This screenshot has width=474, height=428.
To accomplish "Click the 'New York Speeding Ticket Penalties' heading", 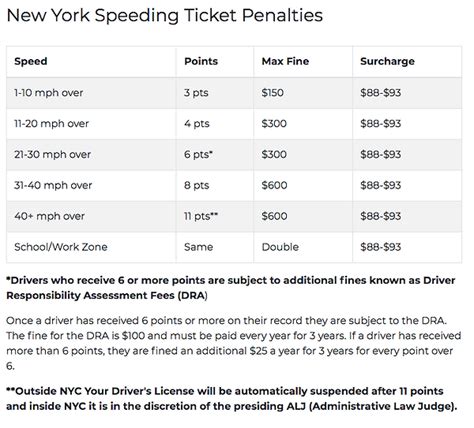I will (x=165, y=15).
